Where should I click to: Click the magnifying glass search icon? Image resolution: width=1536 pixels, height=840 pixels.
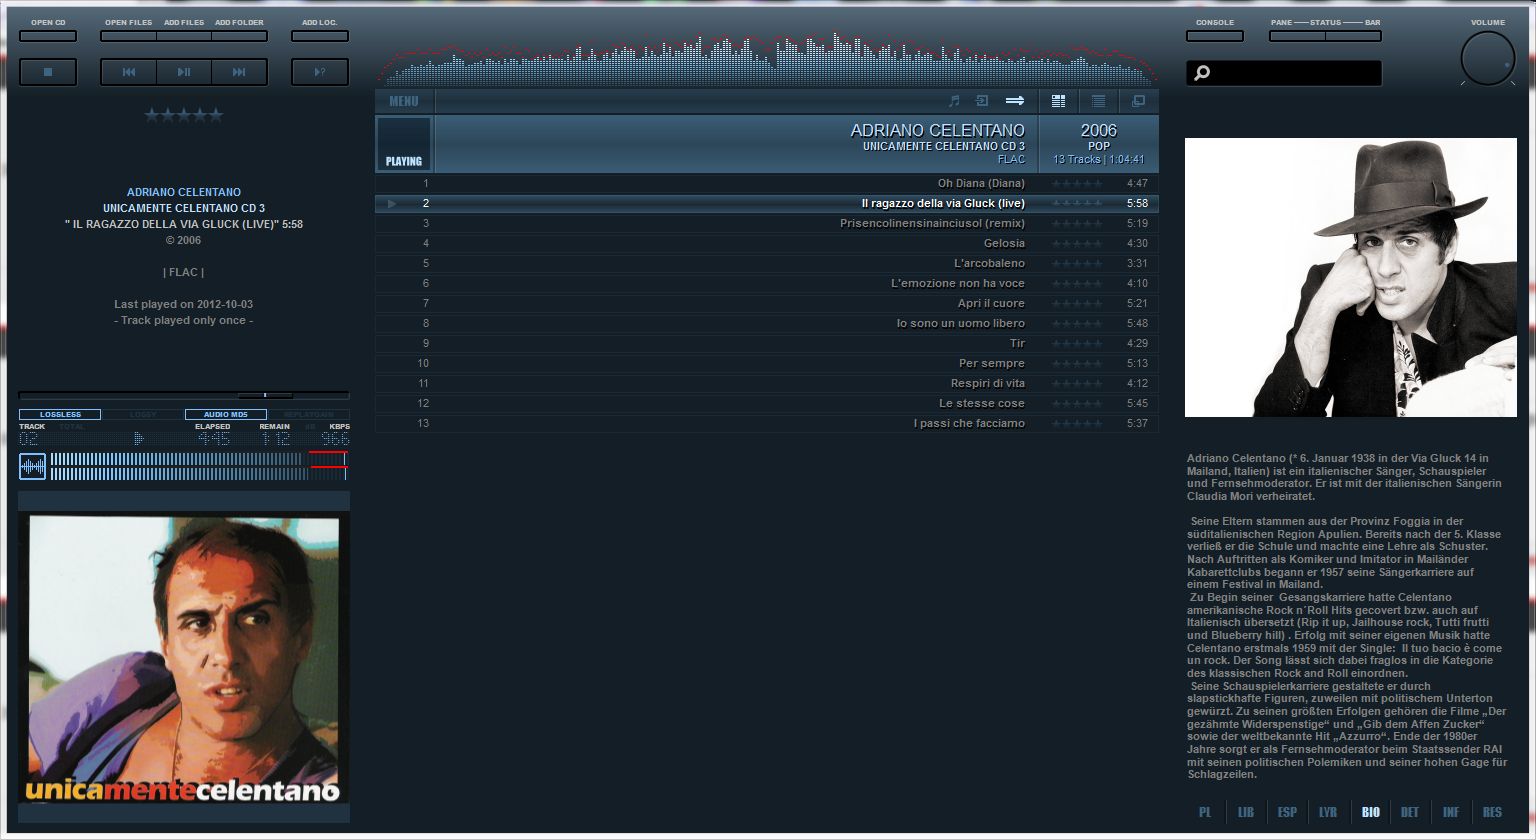pyautogui.click(x=1202, y=73)
